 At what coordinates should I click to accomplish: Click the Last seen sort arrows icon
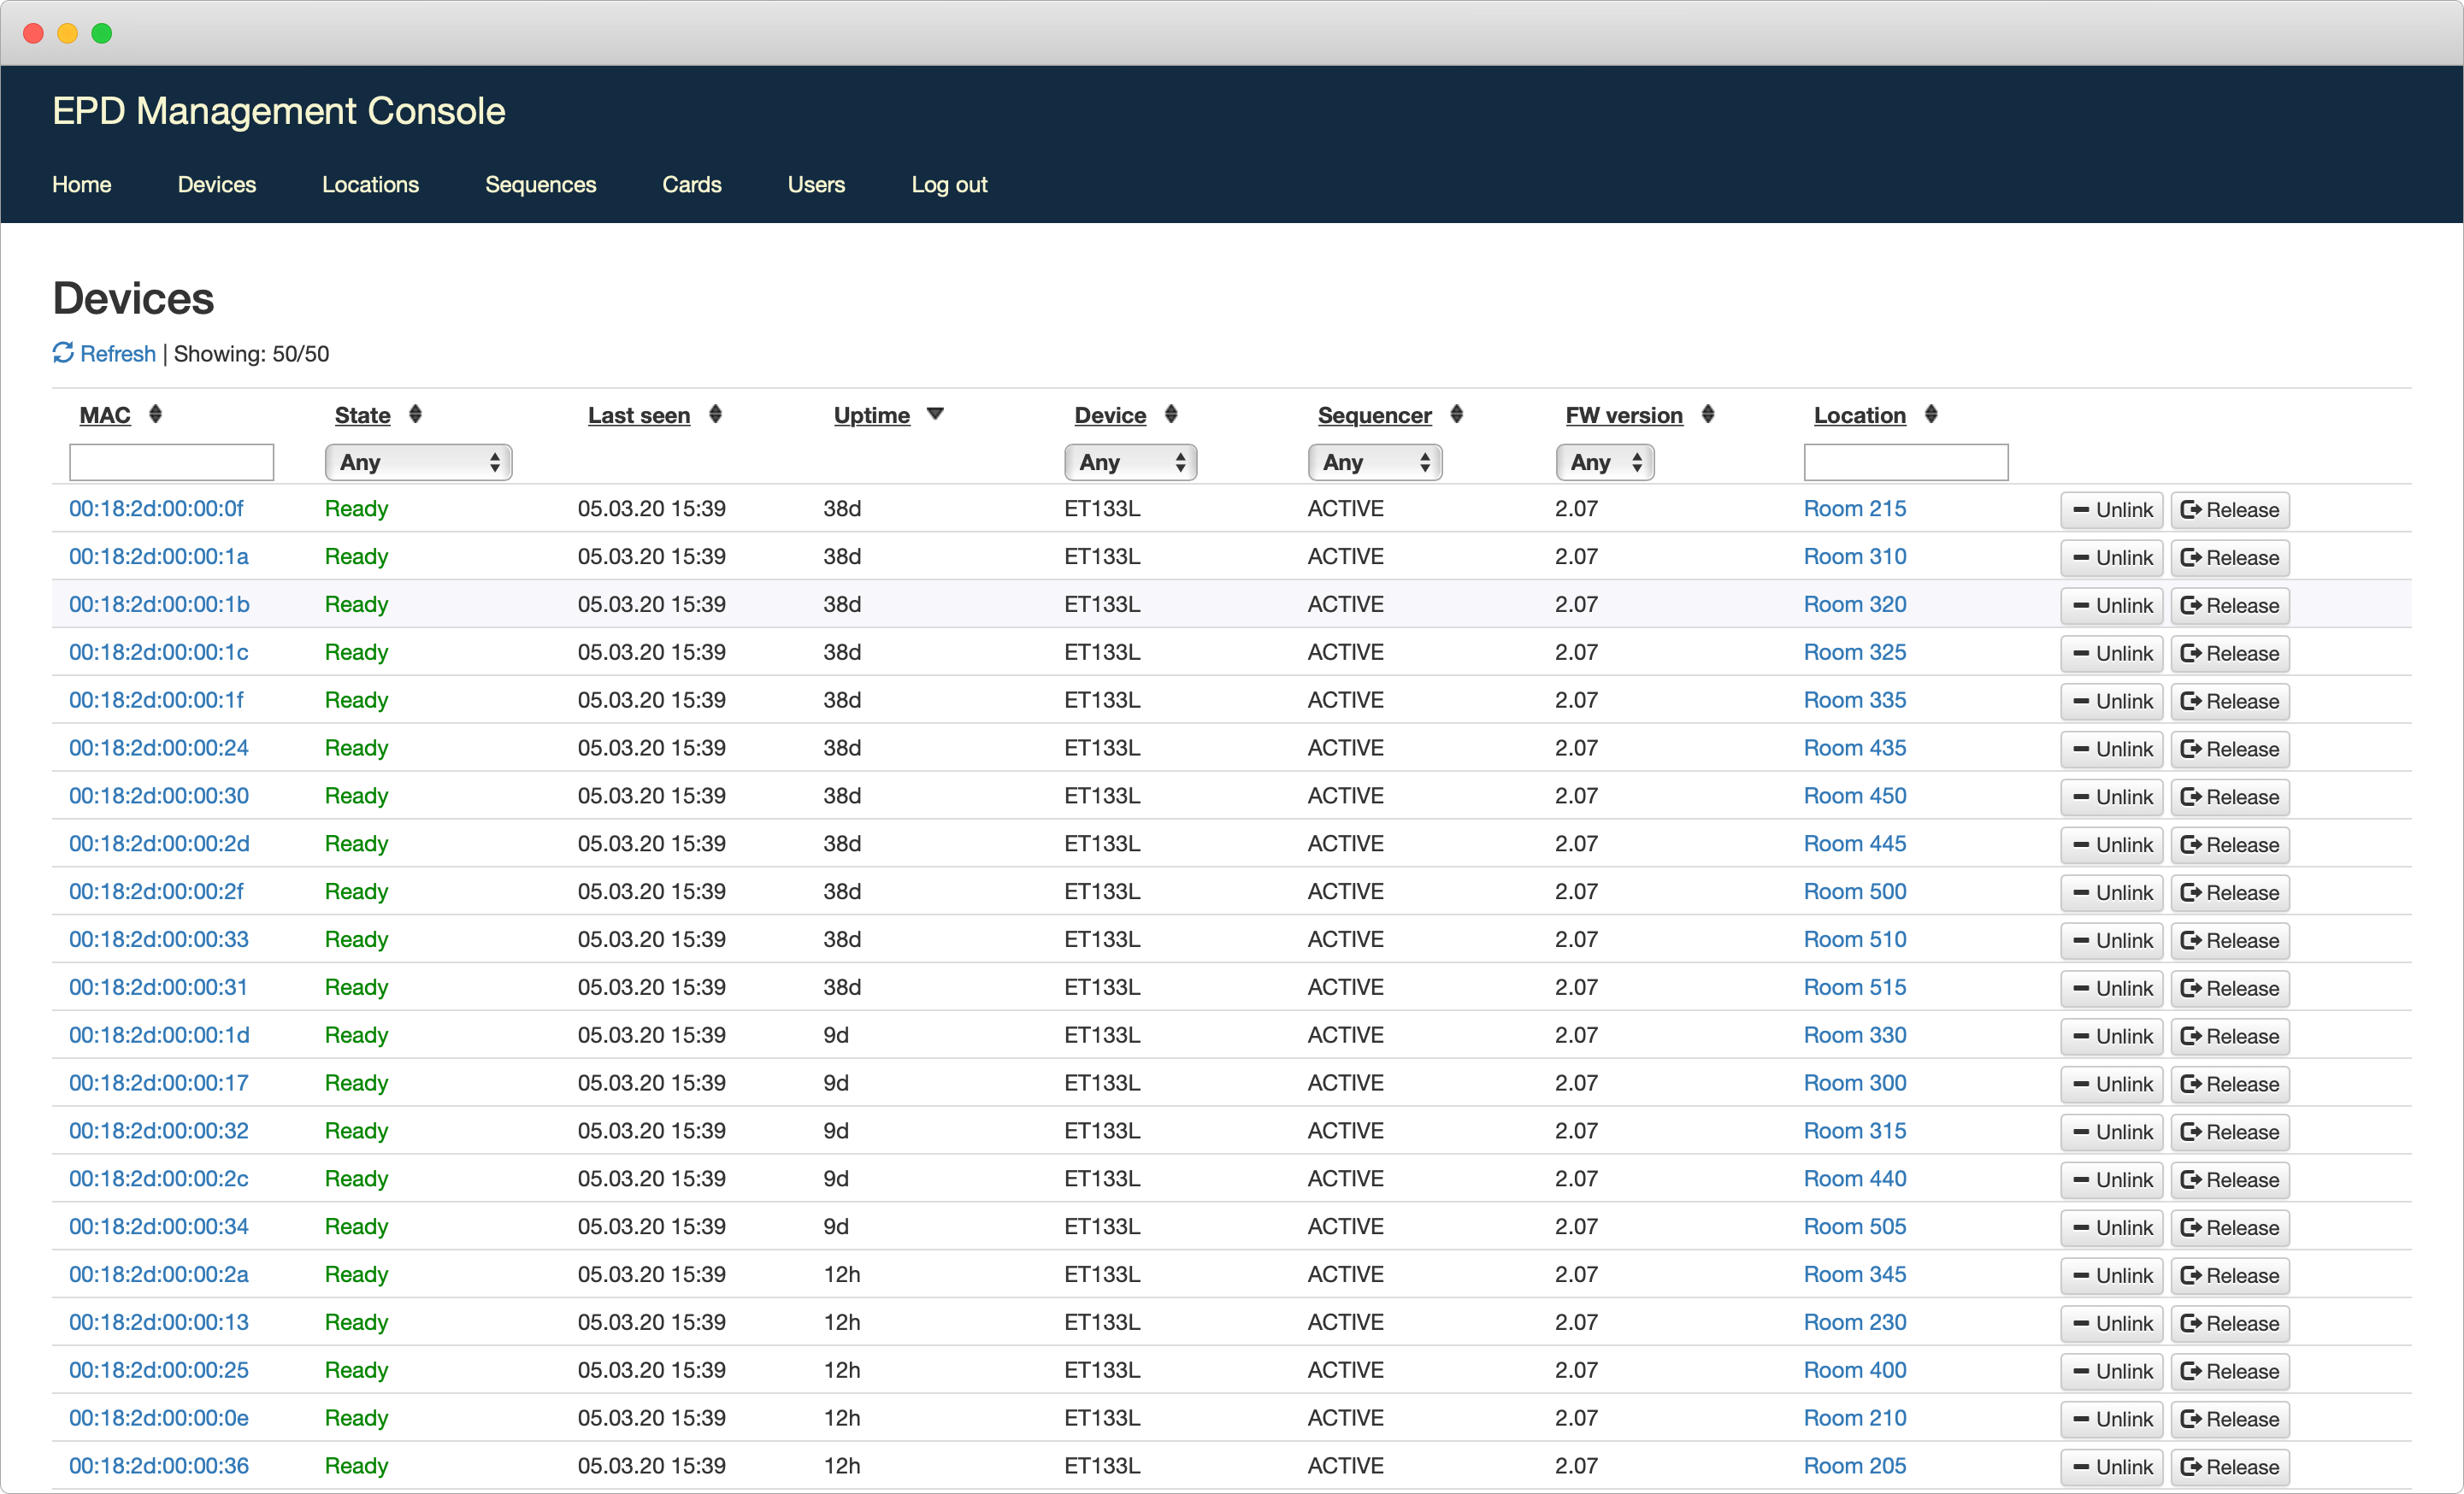[715, 414]
